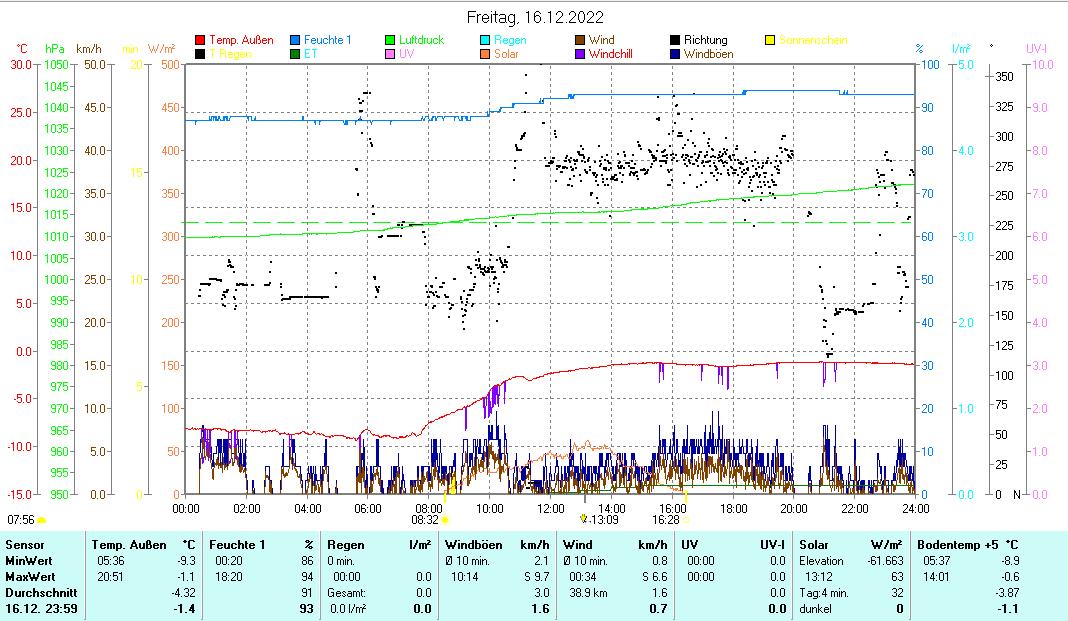Click the pink UV legend square
The image size is (1068, 621).
coord(391,54)
